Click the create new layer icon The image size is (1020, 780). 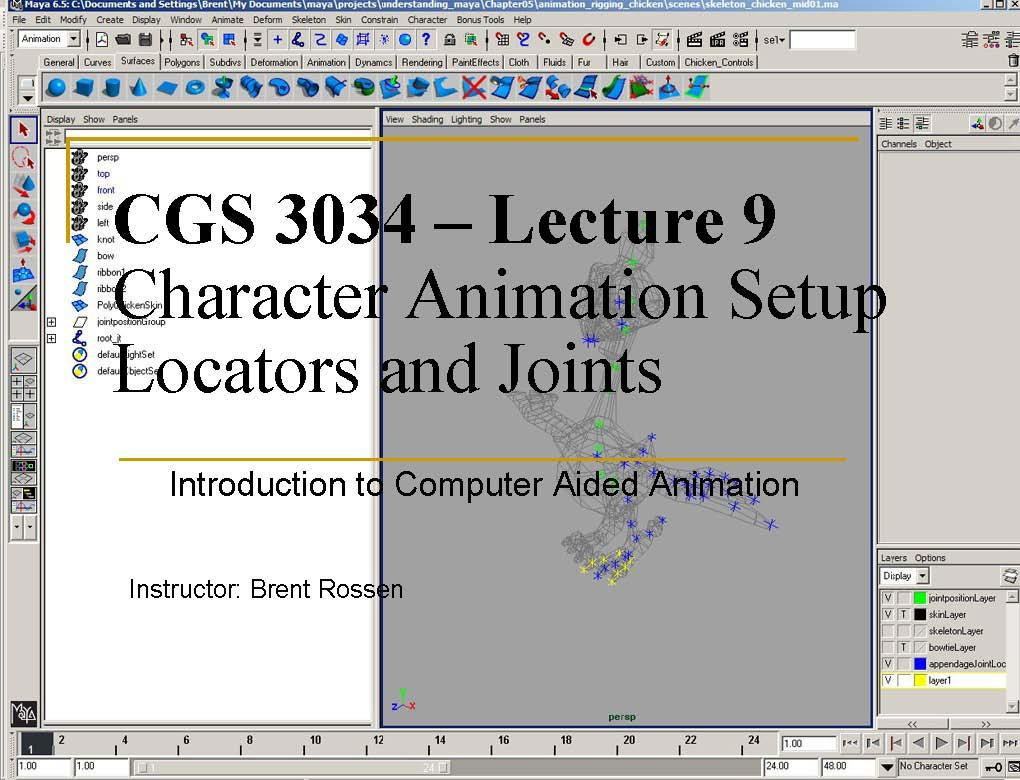[x=1010, y=576]
